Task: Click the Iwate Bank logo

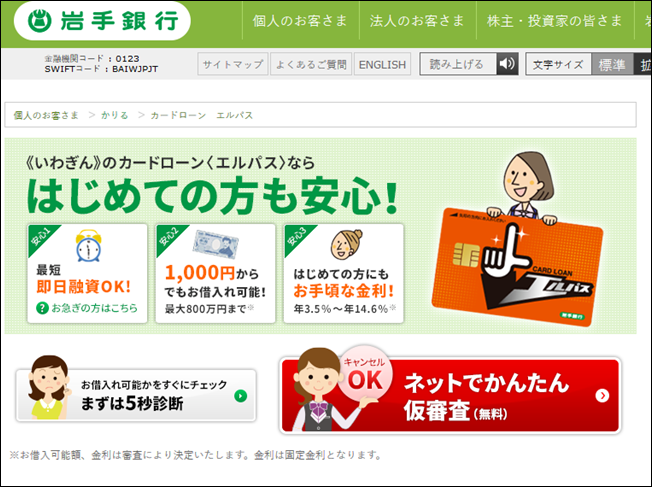Action: coord(102,21)
